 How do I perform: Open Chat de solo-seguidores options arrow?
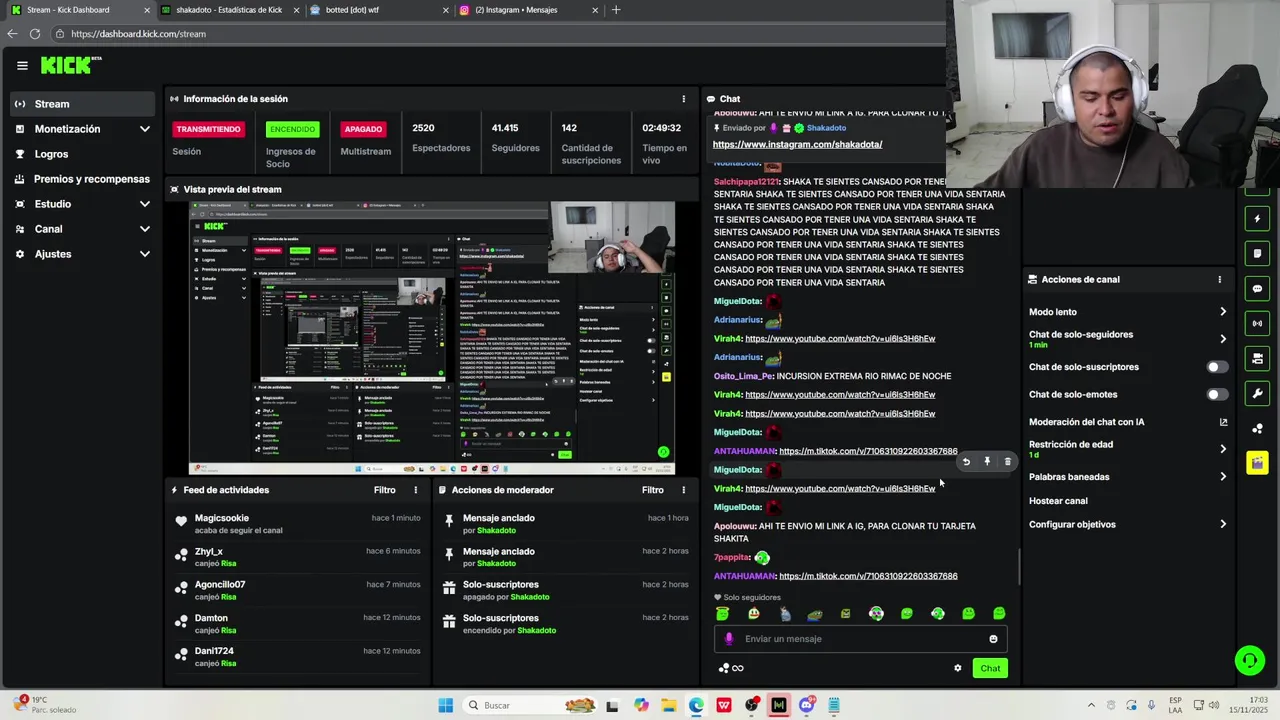click(x=1223, y=339)
